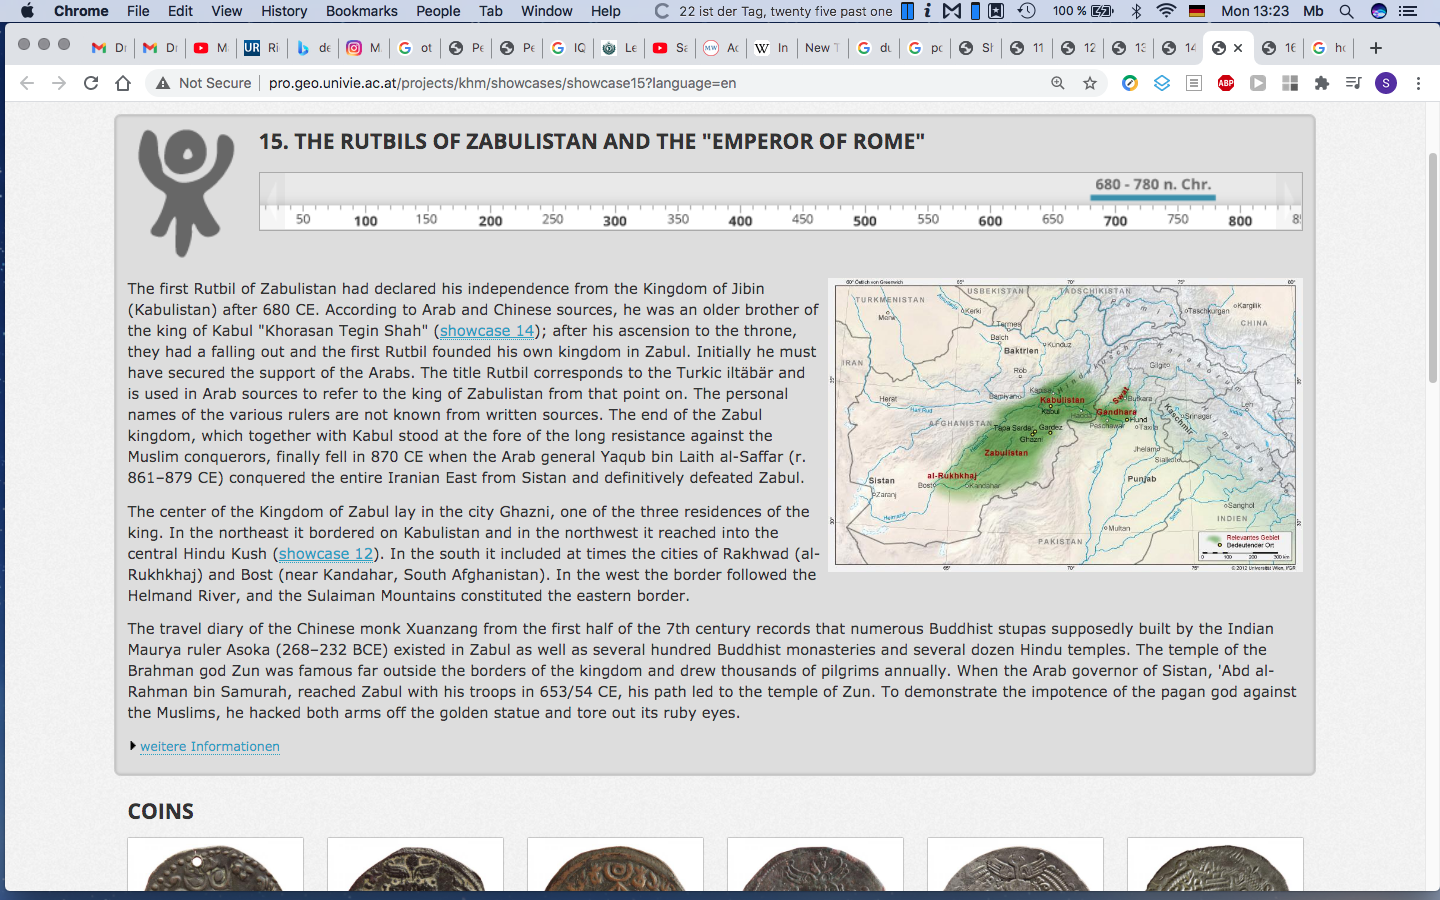Open Notification Center list icon
Viewport: 1440px width, 900px height.
[1410, 11]
